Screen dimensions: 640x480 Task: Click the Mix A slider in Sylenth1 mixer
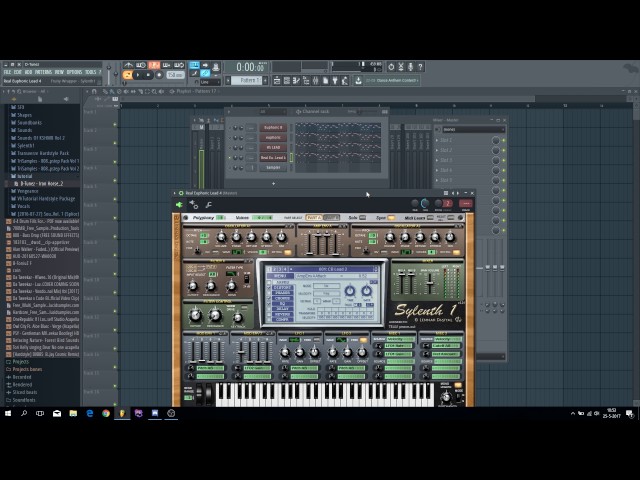(402, 281)
